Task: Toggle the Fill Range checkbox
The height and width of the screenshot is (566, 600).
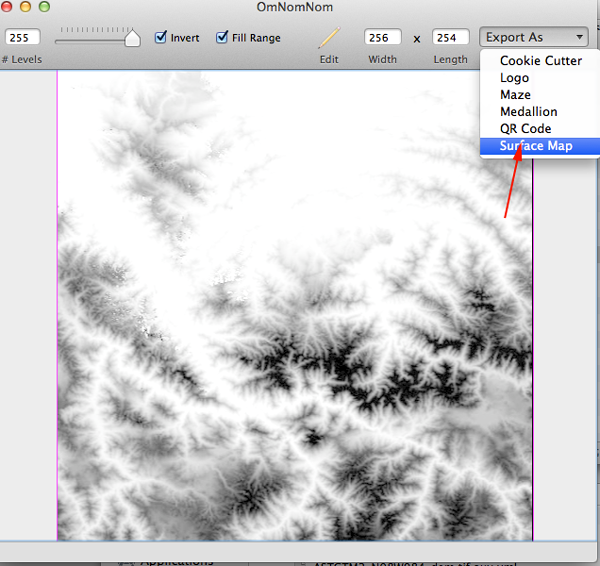Action: point(222,37)
